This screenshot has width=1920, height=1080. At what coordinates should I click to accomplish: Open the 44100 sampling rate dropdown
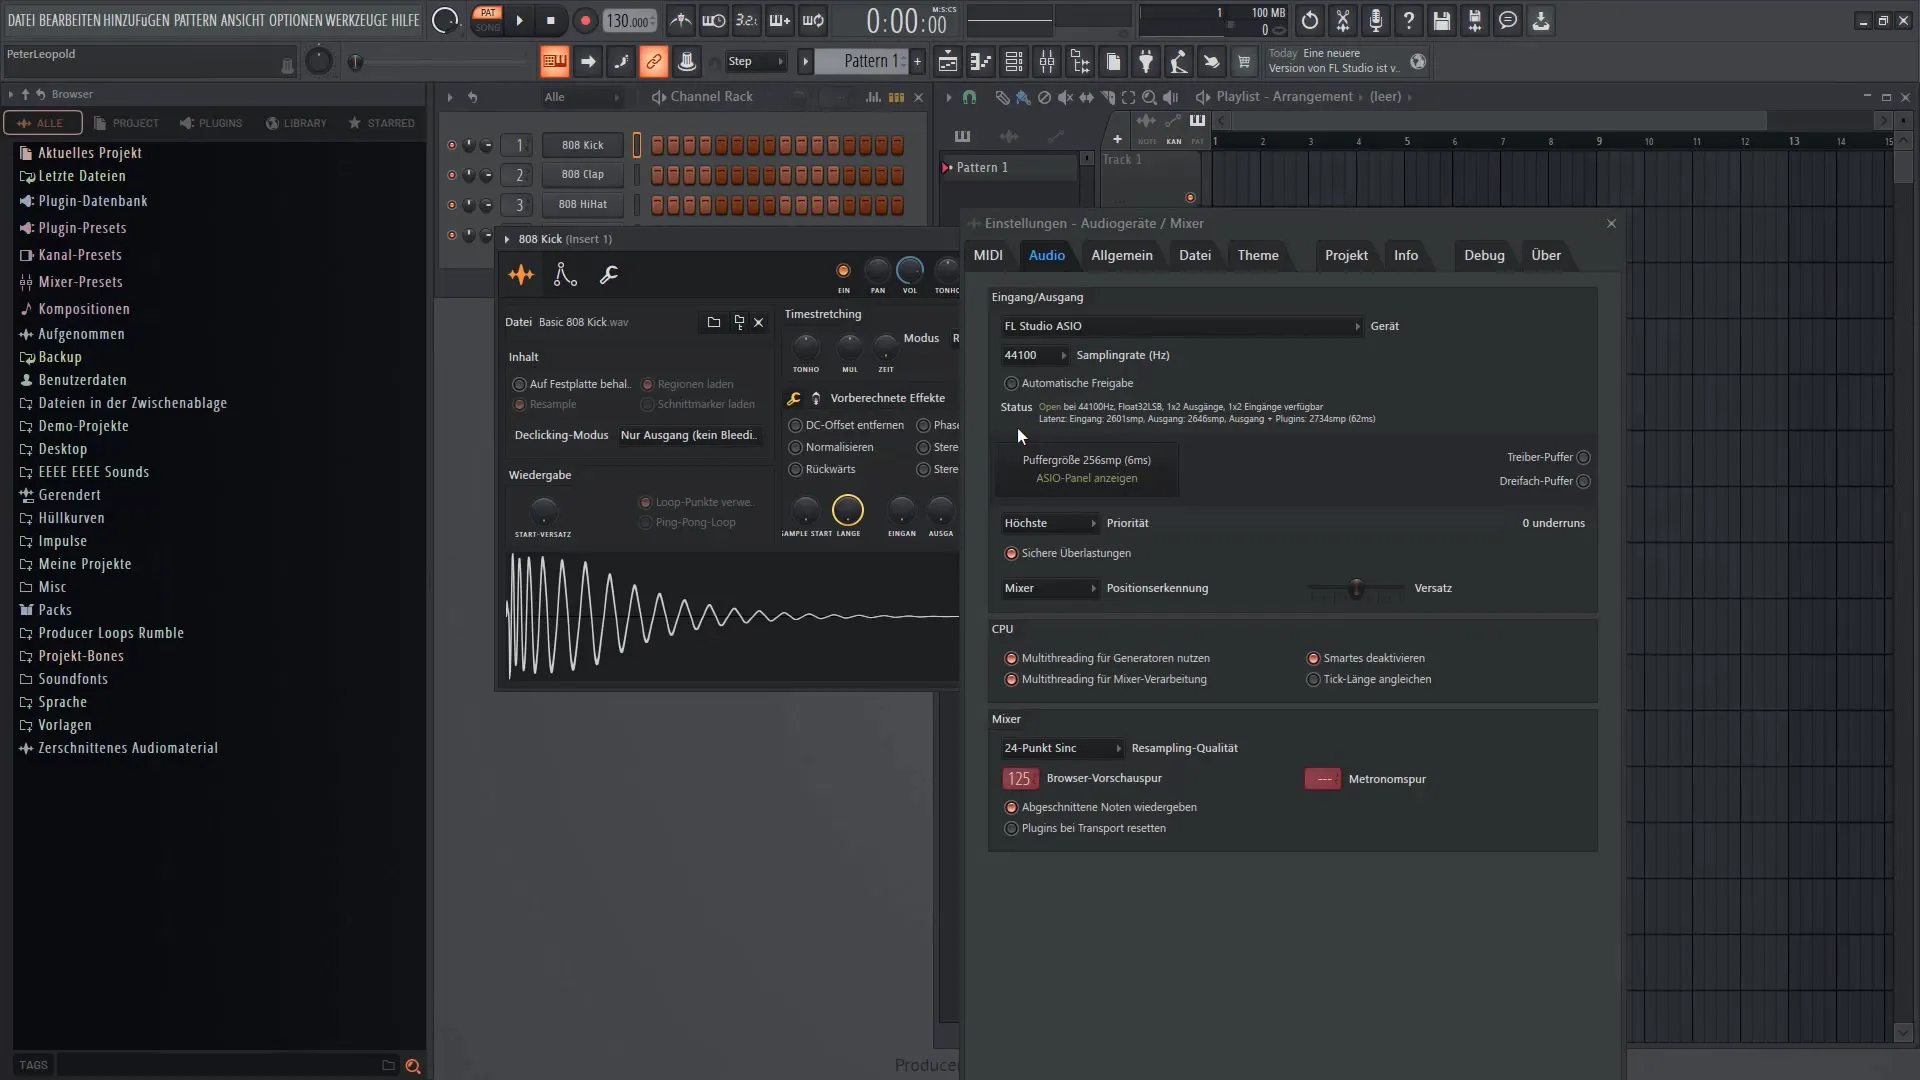pos(1034,355)
